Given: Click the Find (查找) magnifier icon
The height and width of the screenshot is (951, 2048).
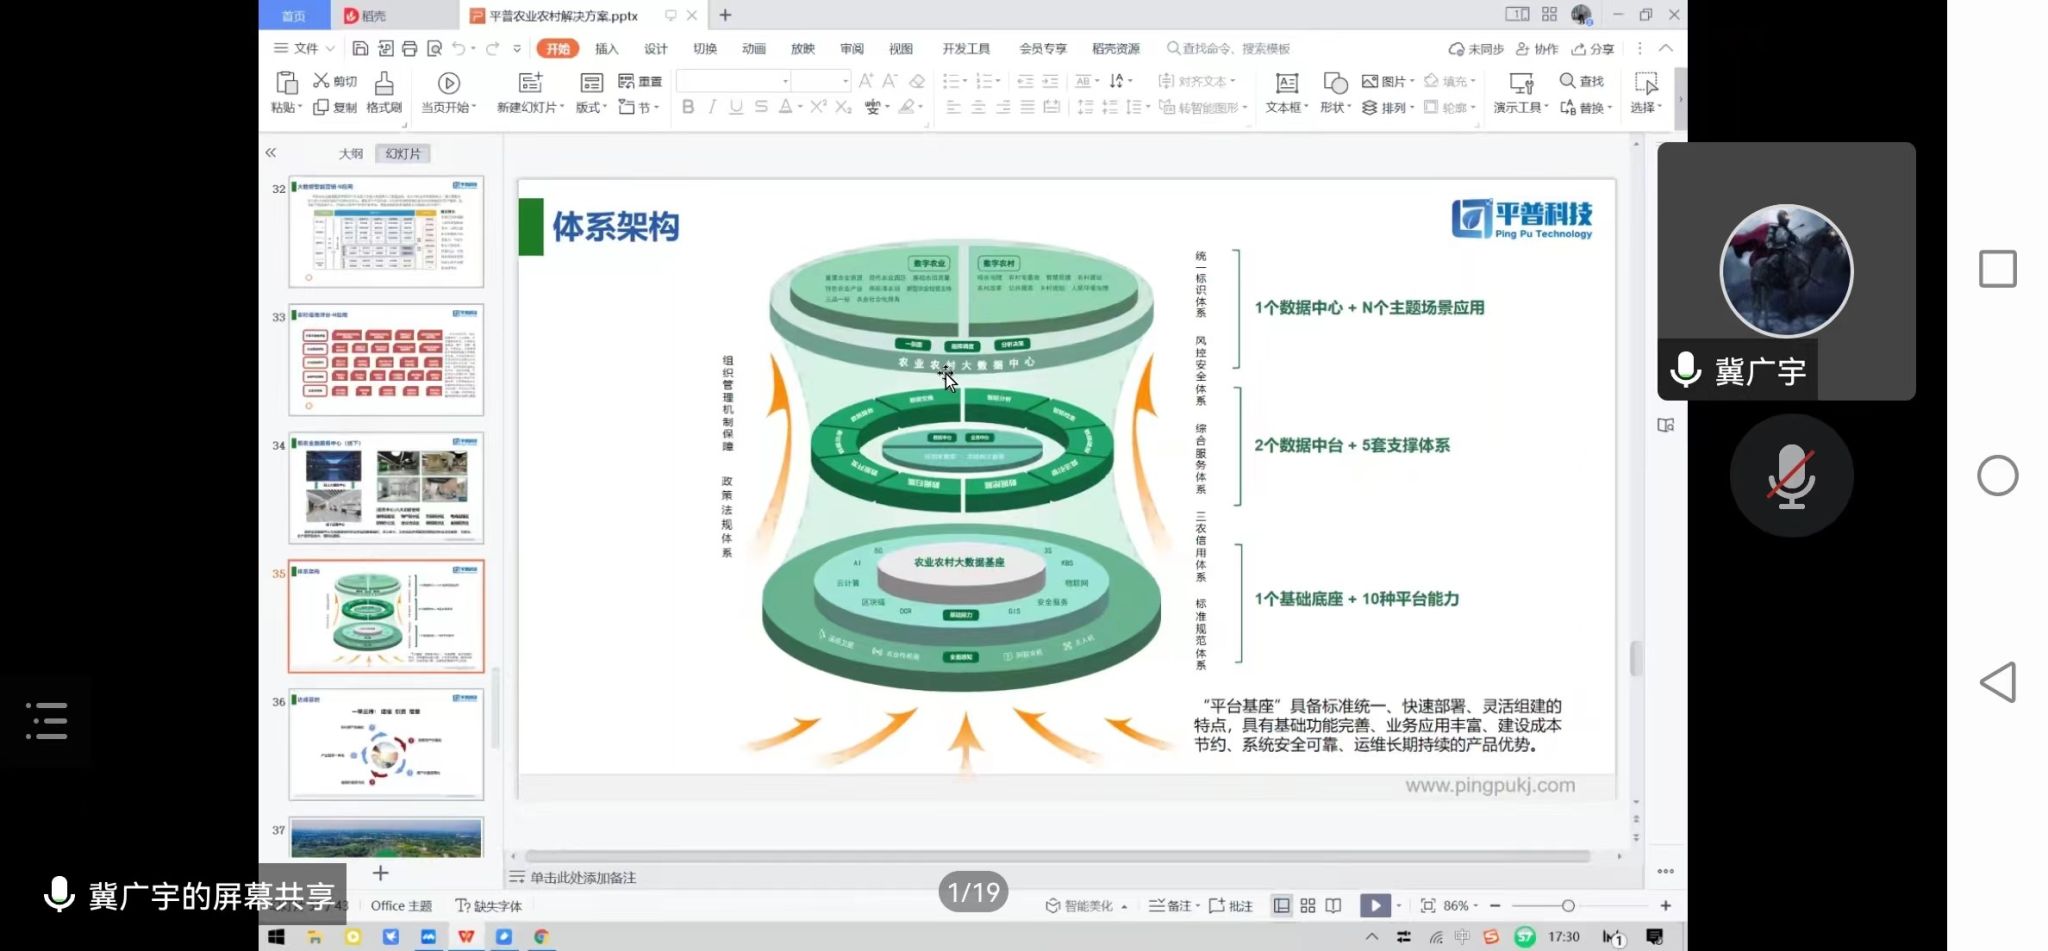Looking at the screenshot, I should 1567,80.
